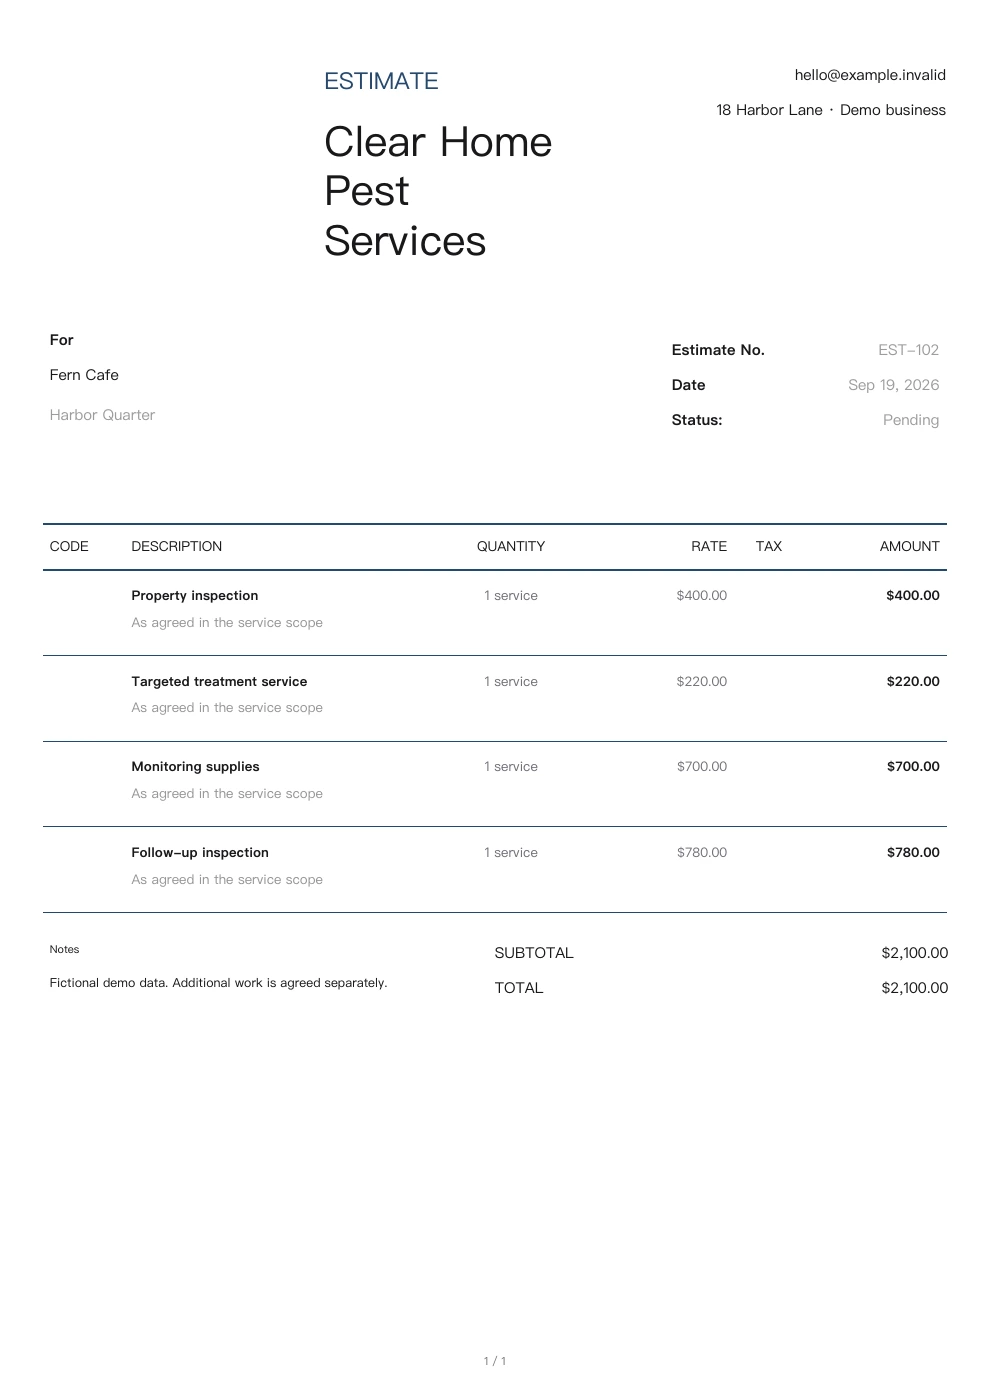
Task: Click the Notes label
Action: click(x=64, y=949)
